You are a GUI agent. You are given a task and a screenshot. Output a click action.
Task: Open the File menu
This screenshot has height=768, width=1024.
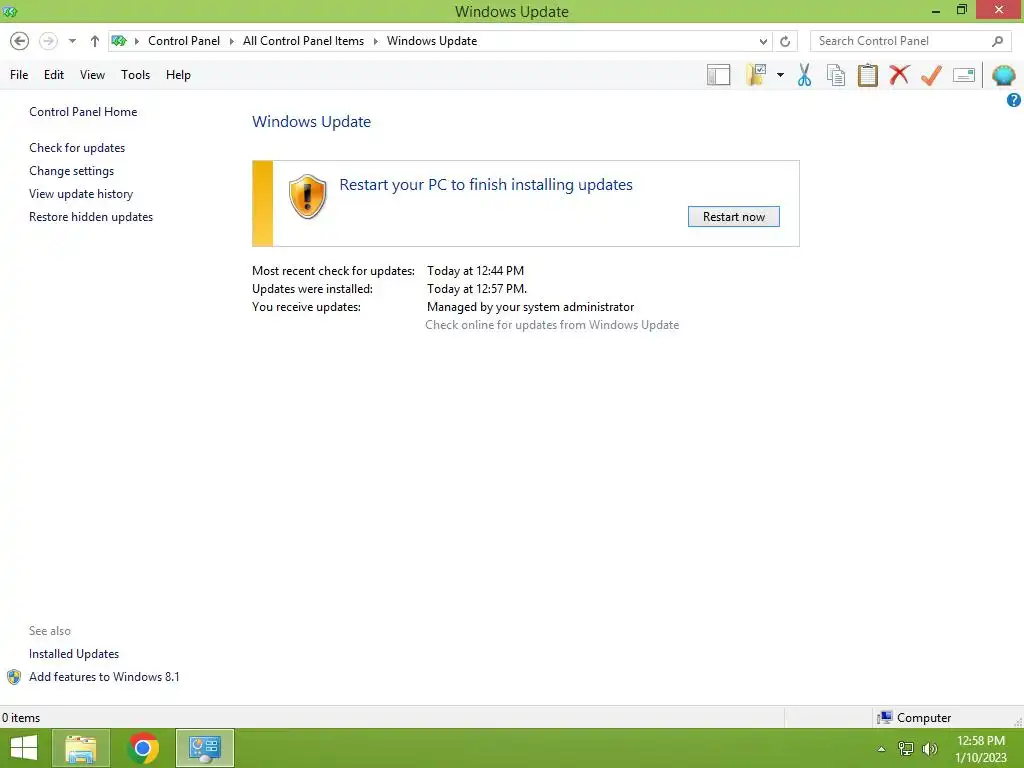click(19, 75)
